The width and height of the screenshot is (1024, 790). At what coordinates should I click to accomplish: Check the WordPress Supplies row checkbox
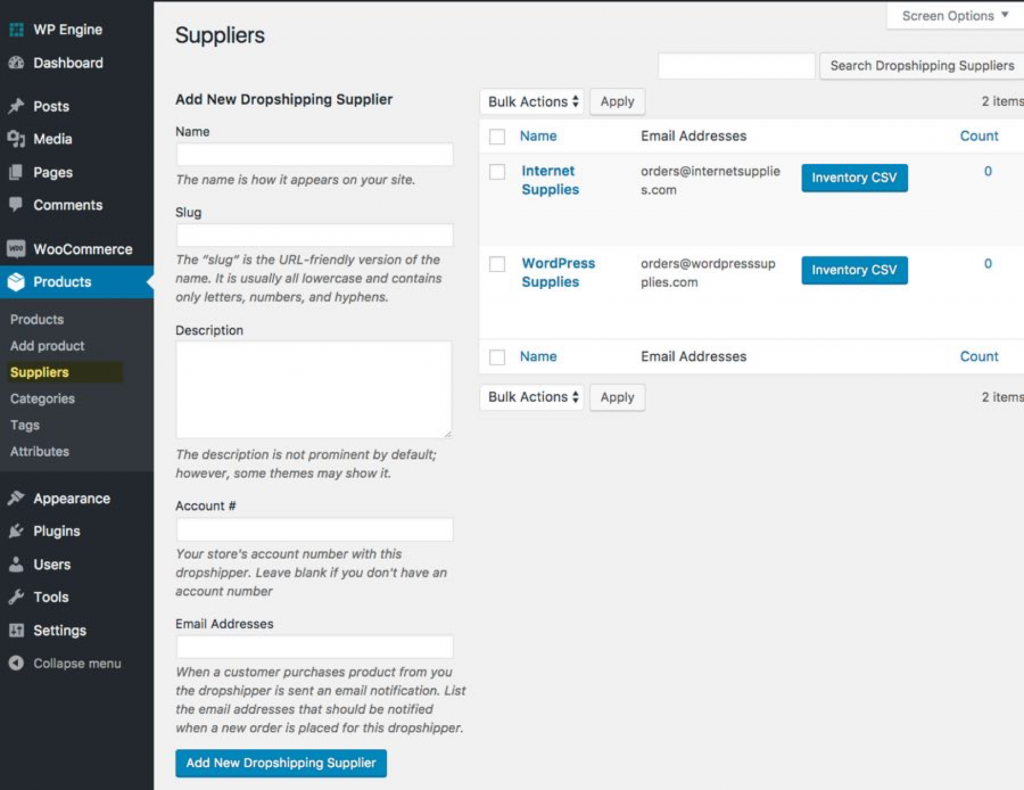pos(497,264)
